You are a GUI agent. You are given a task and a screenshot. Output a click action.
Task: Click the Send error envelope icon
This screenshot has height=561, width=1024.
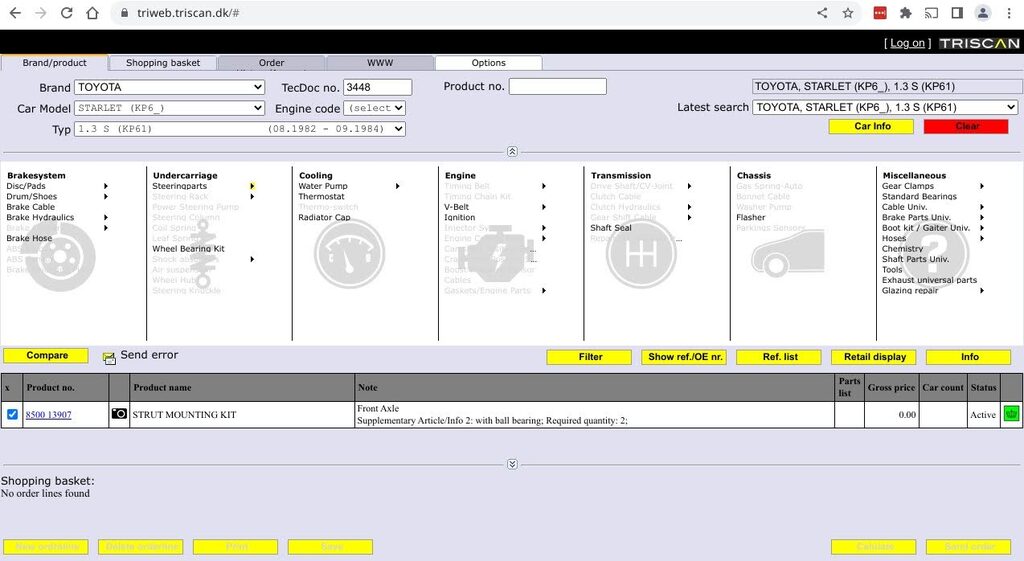point(109,357)
